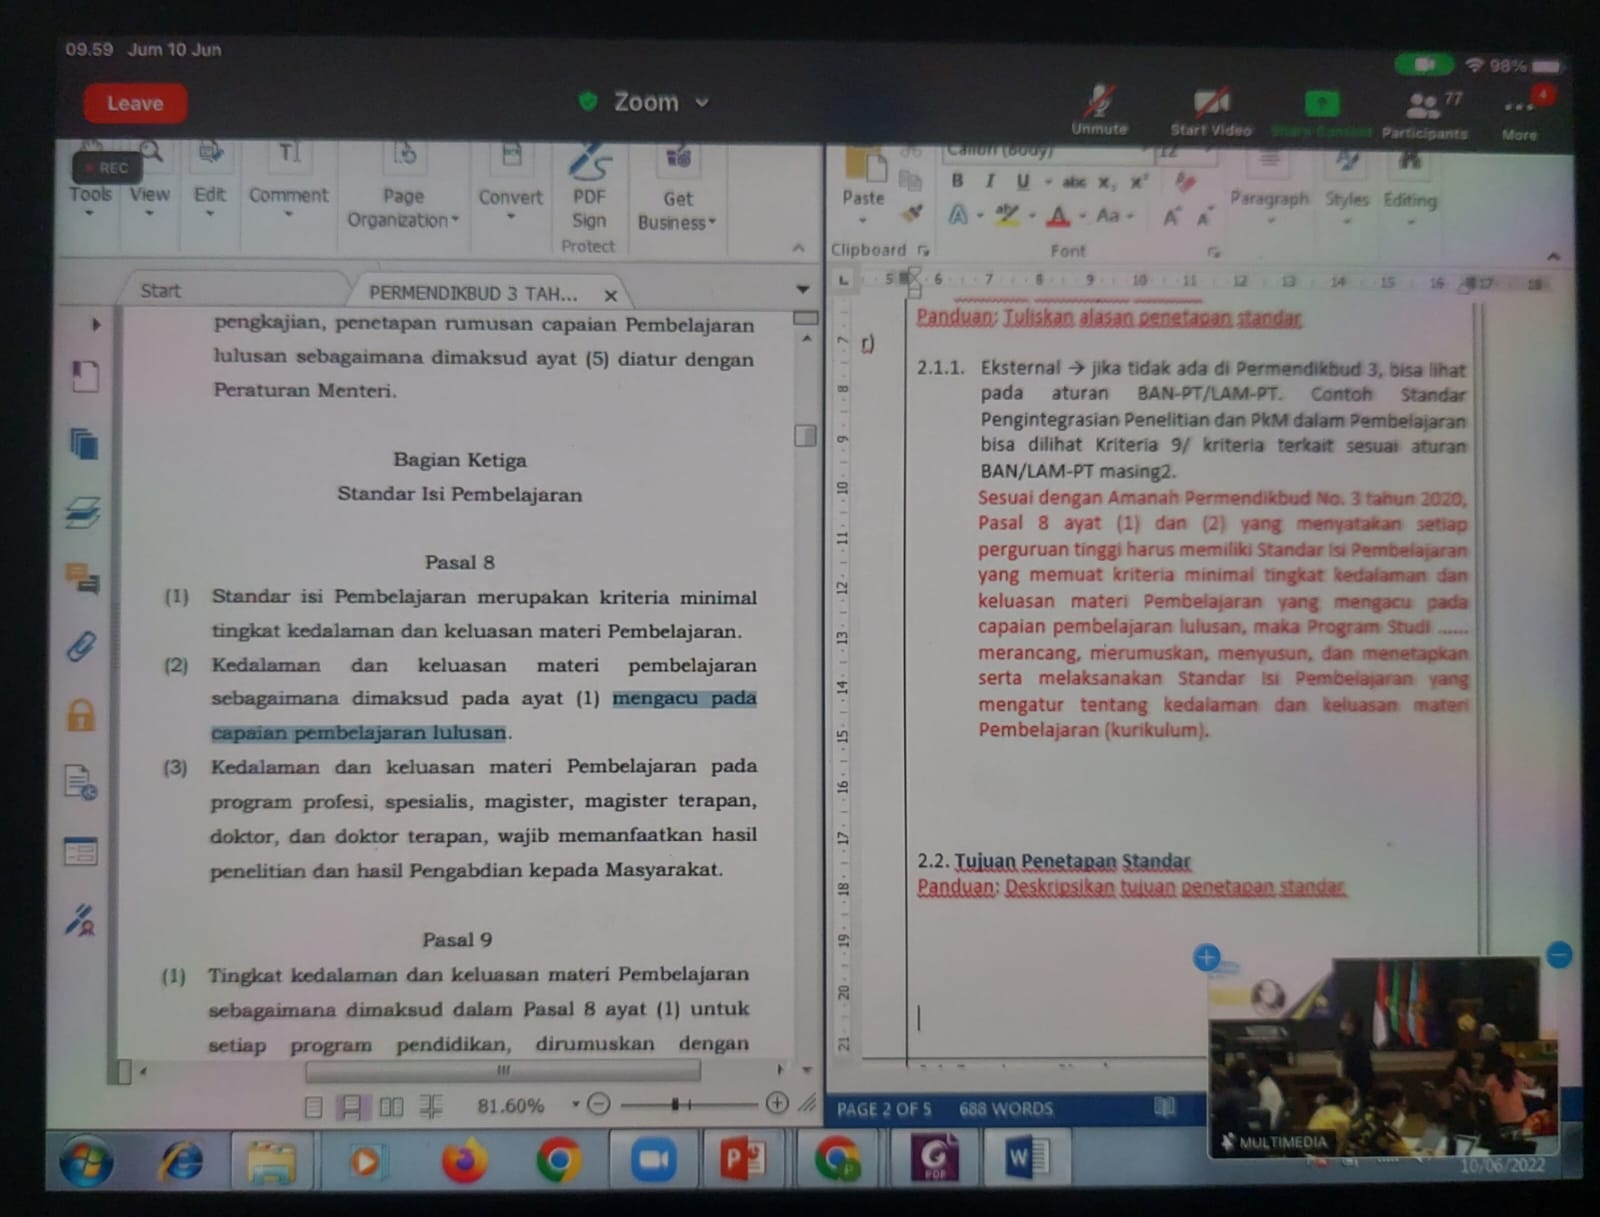Zoom in with plus button in PDF
Image resolution: width=1600 pixels, height=1217 pixels.
(777, 1104)
